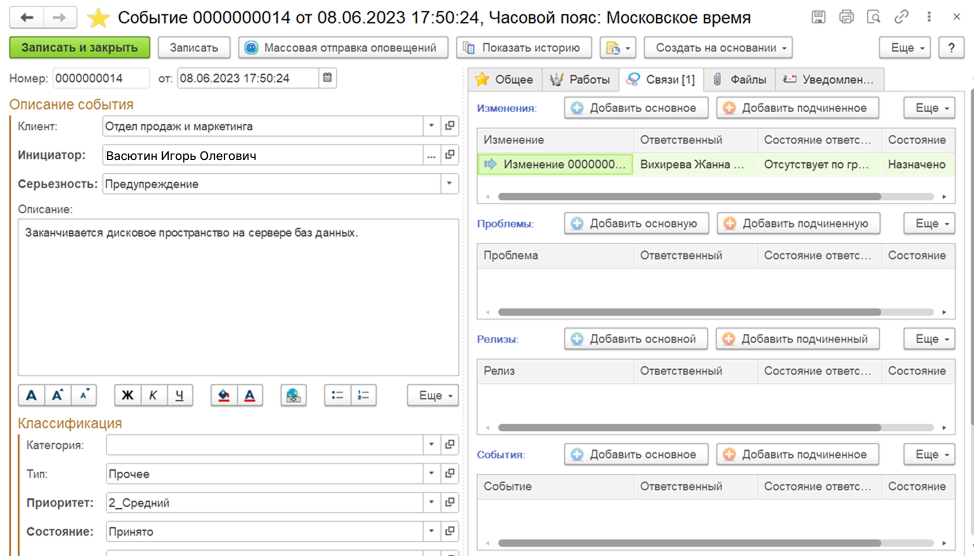Click the Записать и закрыть button

(80, 48)
